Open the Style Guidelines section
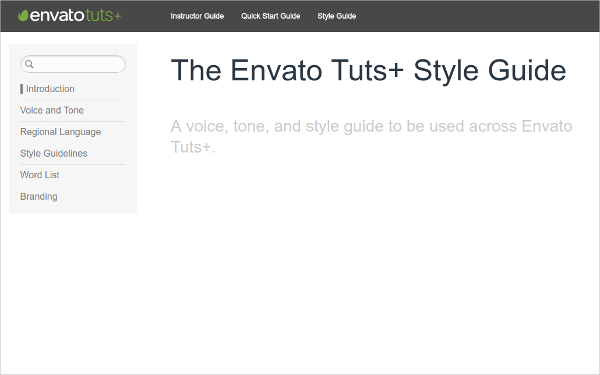Screen dimensions: 600x375 [x=54, y=153]
